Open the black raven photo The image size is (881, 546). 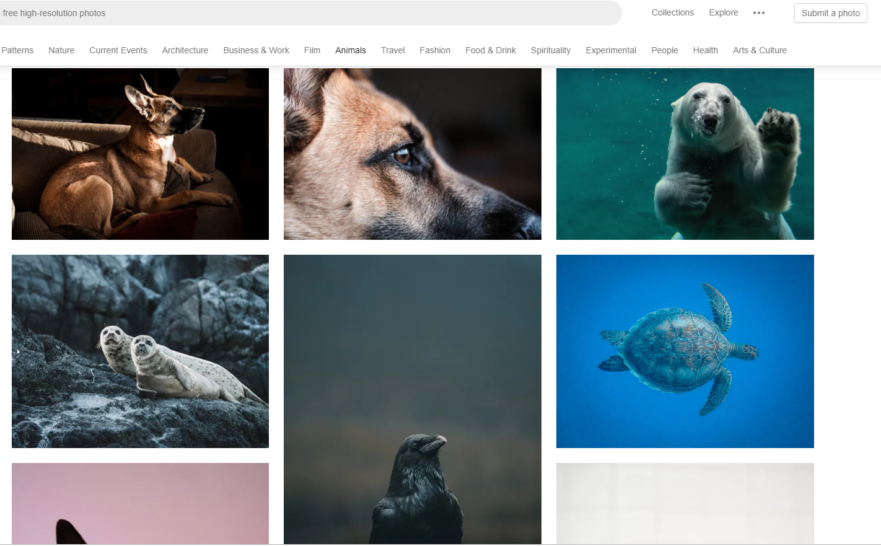(x=412, y=399)
